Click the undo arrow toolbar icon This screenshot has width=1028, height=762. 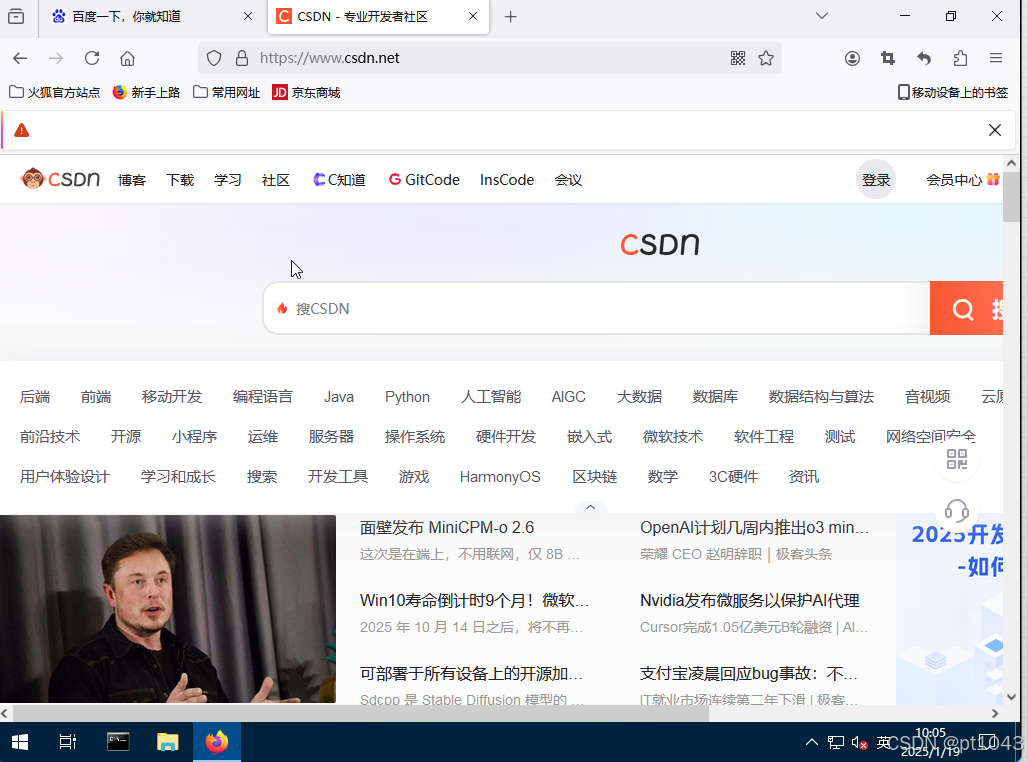coord(924,58)
